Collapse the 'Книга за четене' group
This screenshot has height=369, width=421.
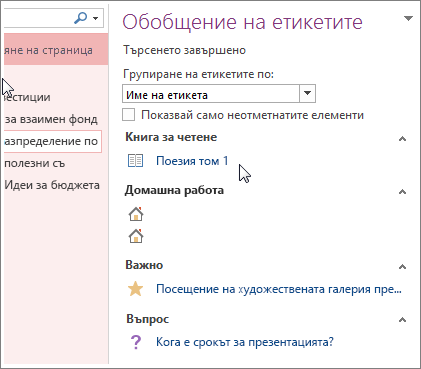coord(402,139)
